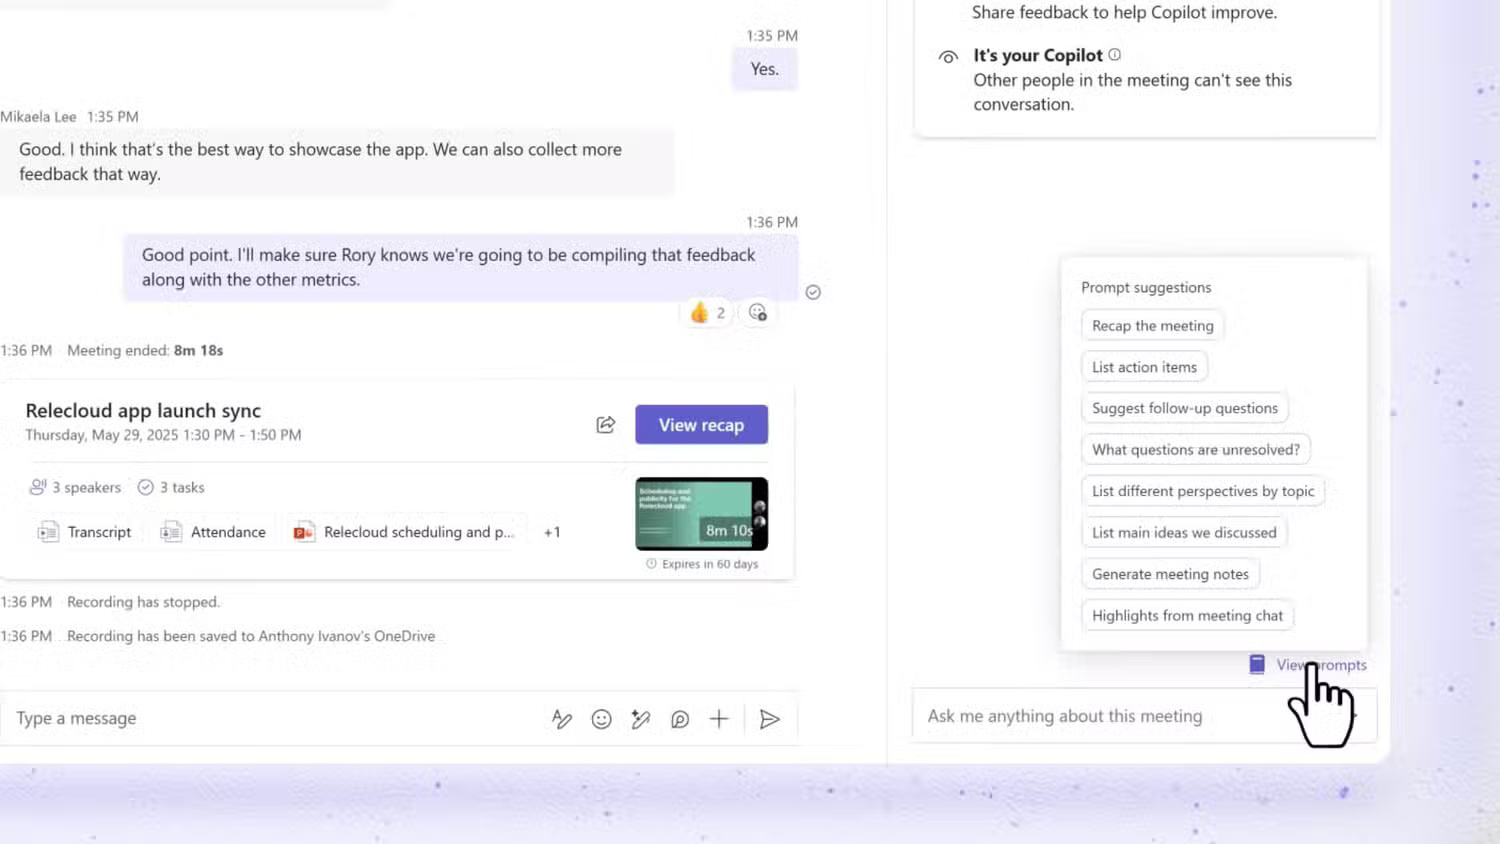Click the Copilot rewrite pencil icon
Viewport: 1500px width, 844px height.
[x=641, y=719]
